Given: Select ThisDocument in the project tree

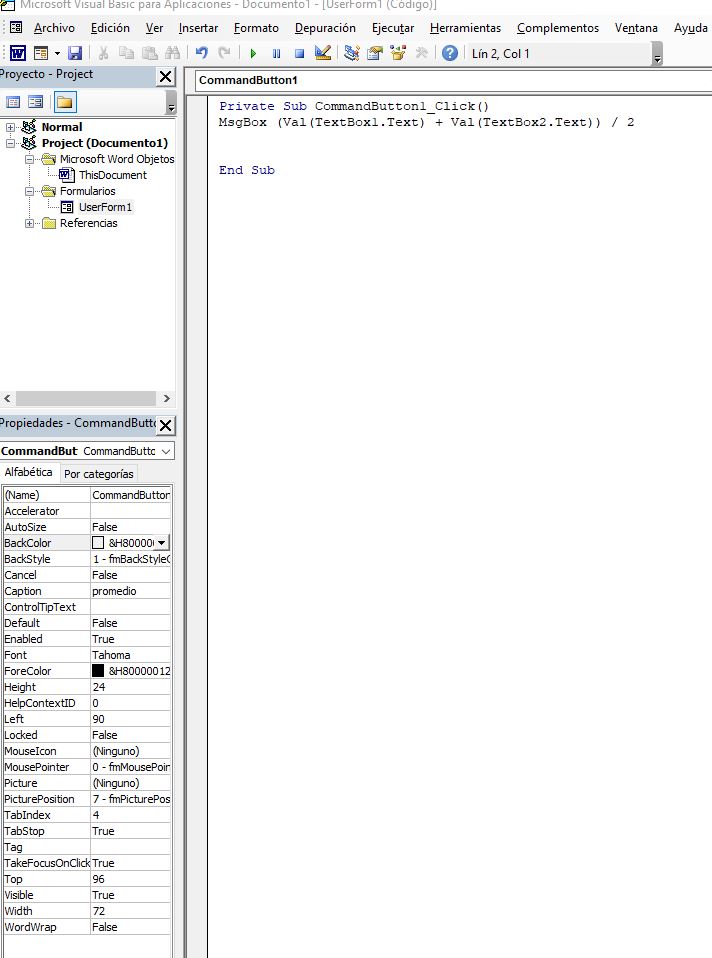Looking at the screenshot, I should 112,175.
